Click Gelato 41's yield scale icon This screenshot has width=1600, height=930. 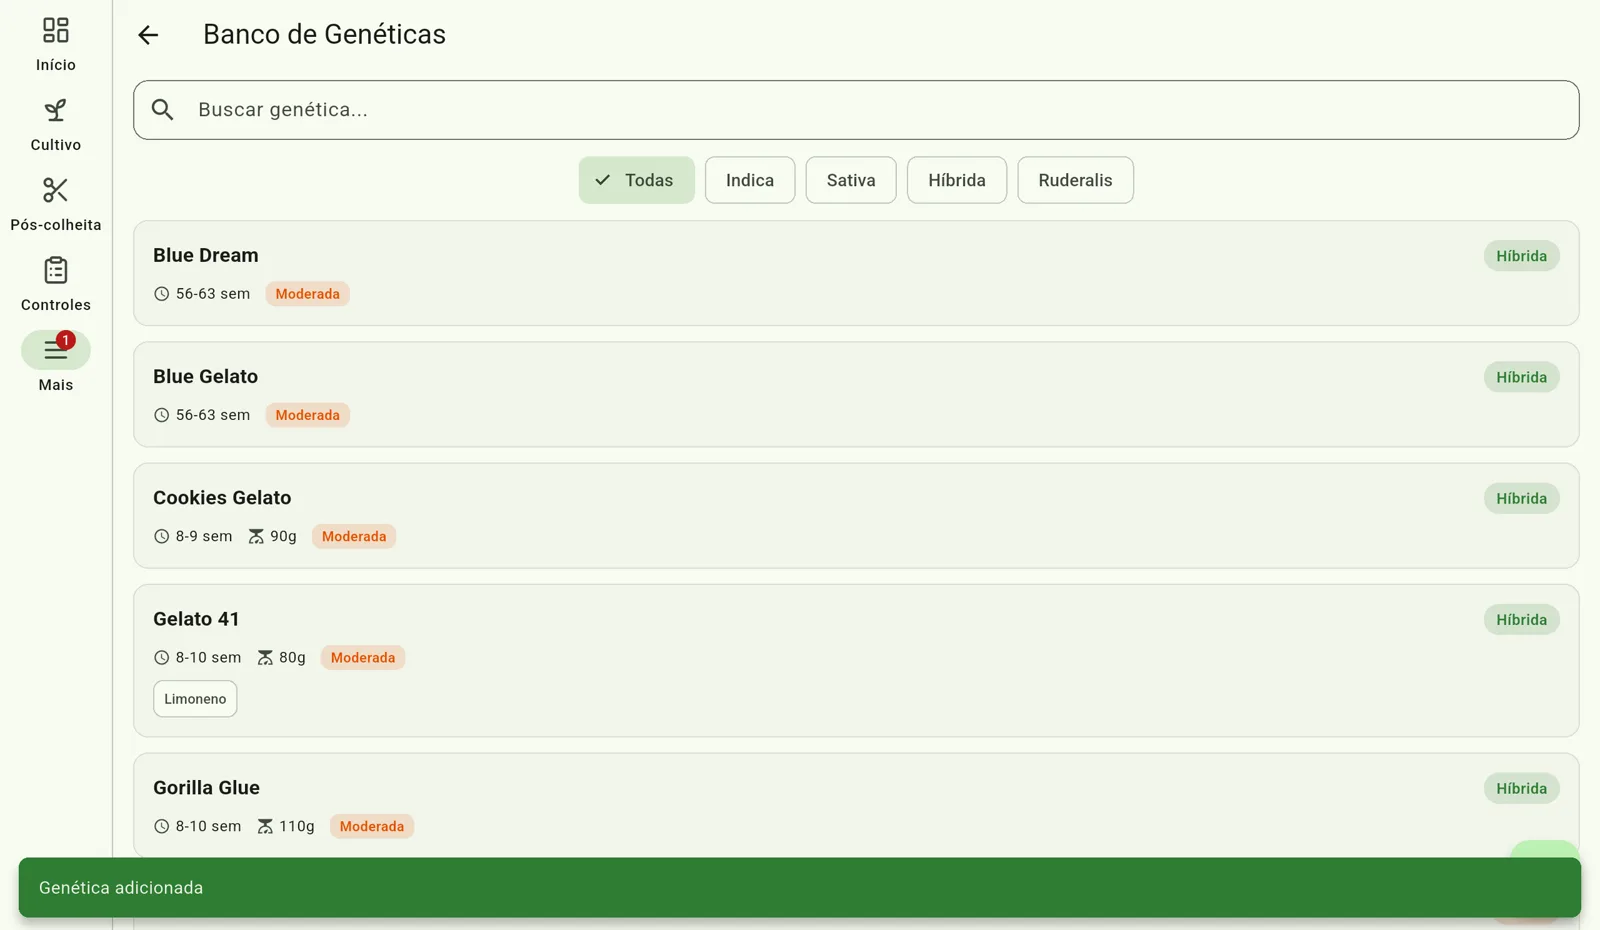pyautogui.click(x=265, y=657)
